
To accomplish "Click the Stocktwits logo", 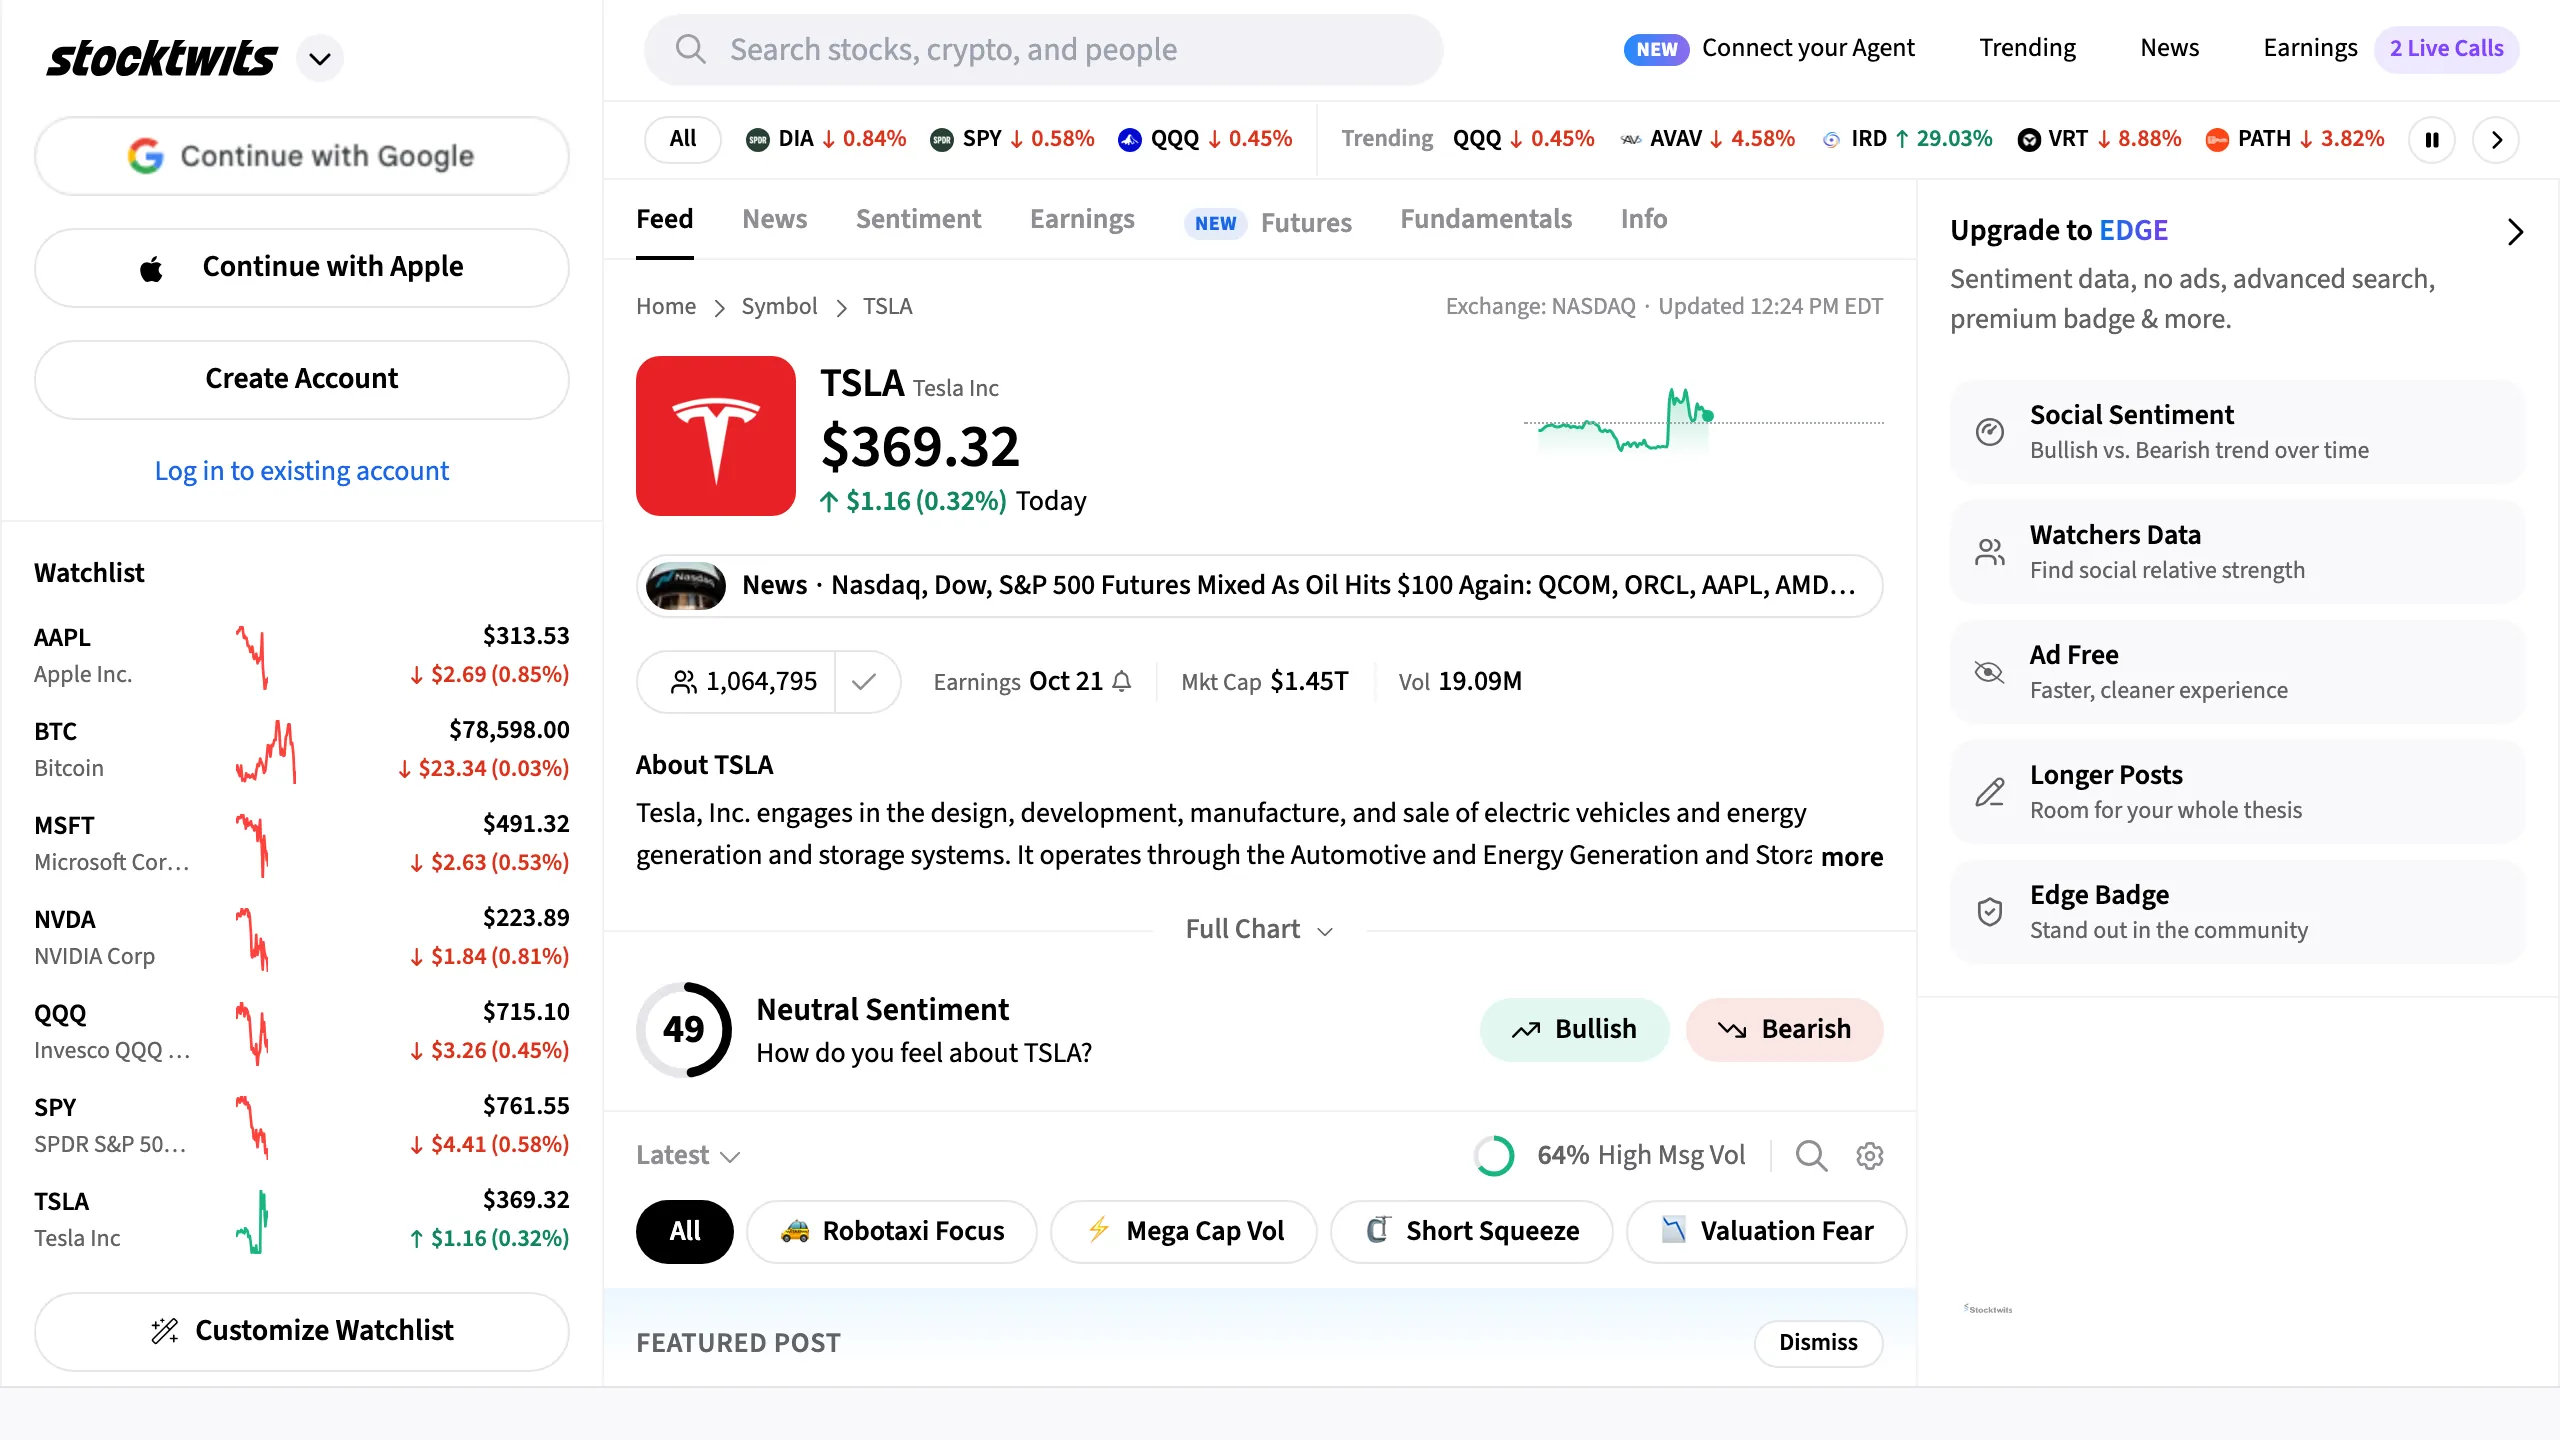I will [x=161, y=58].
